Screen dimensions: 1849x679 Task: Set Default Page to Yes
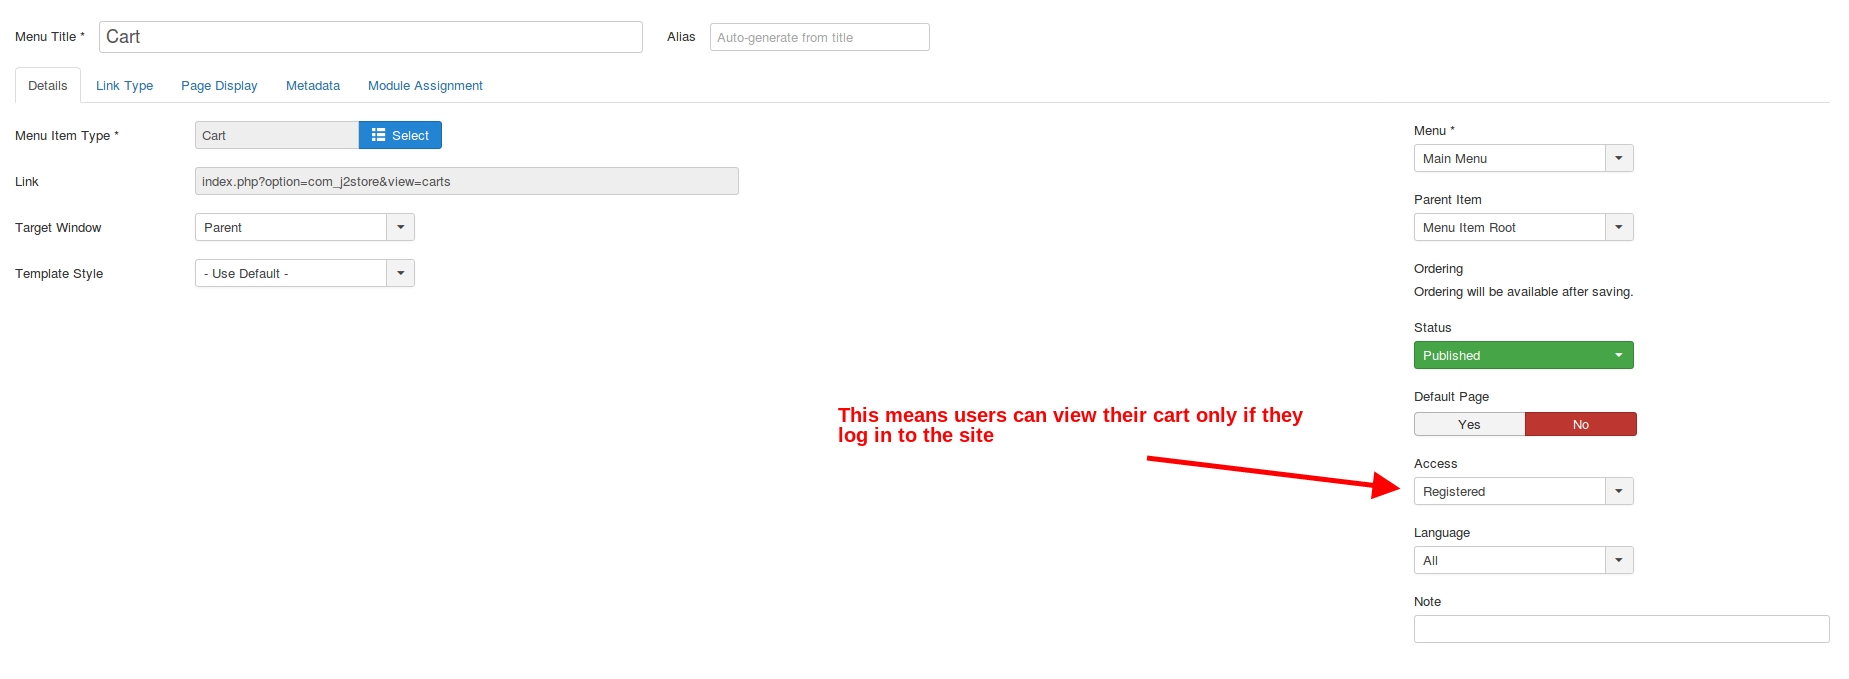1469,424
